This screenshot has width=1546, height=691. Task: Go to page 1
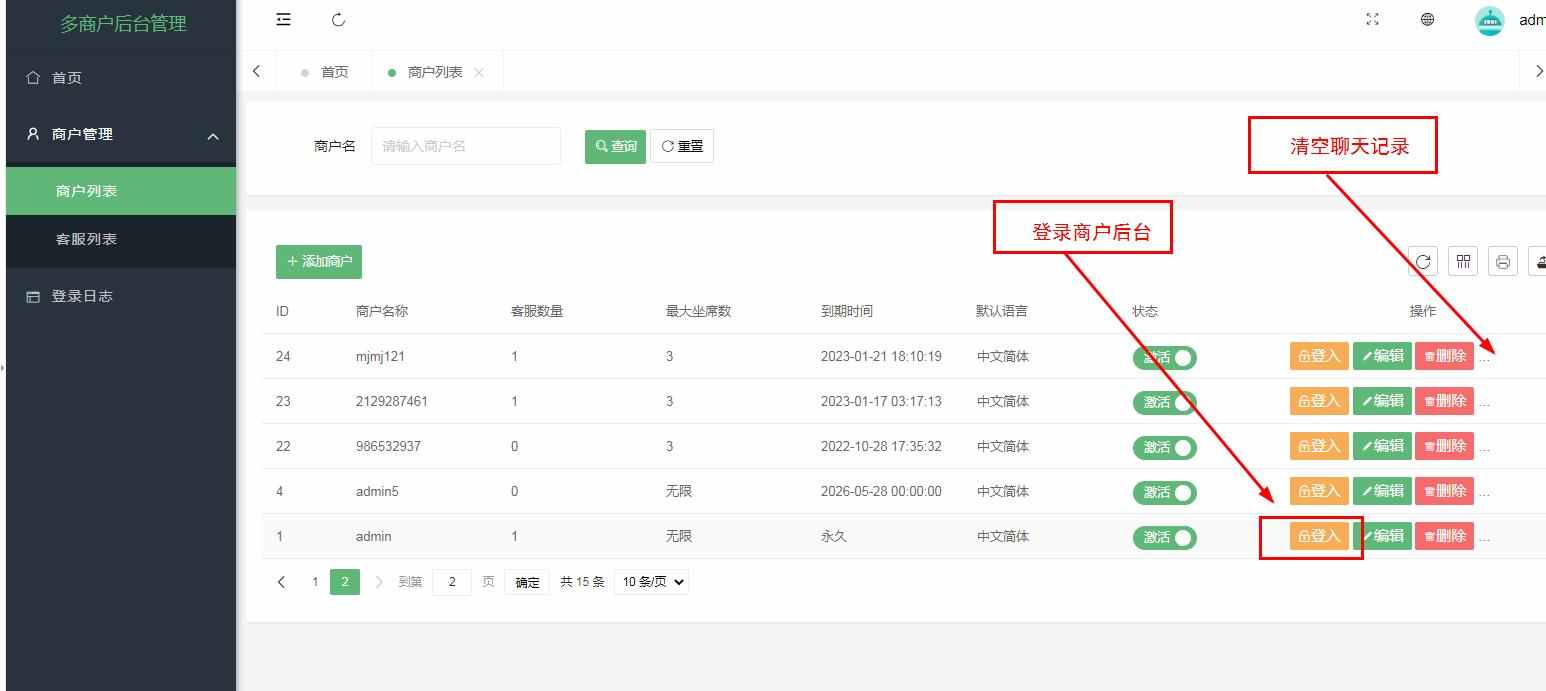pyautogui.click(x=315, y=582)
